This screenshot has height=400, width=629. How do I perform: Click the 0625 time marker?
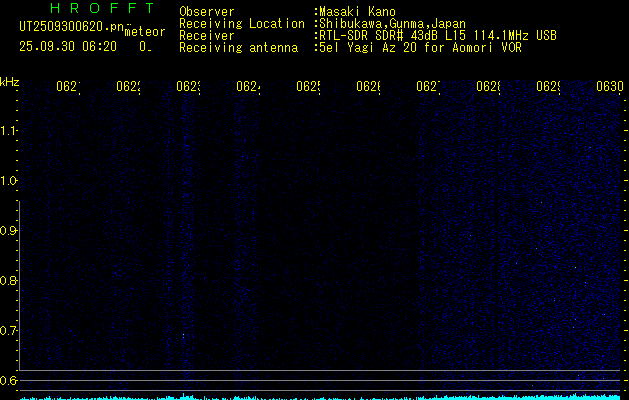(x=308, y=86)
